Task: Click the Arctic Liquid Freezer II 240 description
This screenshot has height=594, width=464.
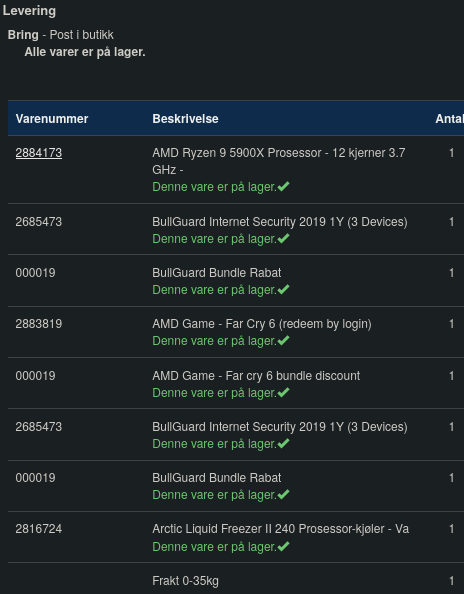Action: pos(281,529)
